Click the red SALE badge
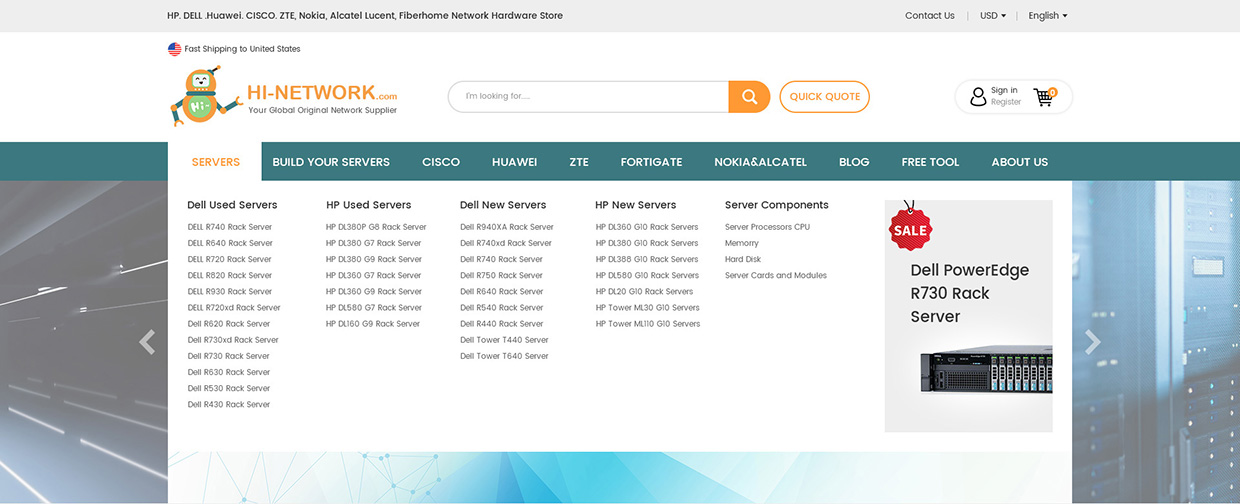Image resolution: width=1240 pixels, height=504 pixels. 909,229
